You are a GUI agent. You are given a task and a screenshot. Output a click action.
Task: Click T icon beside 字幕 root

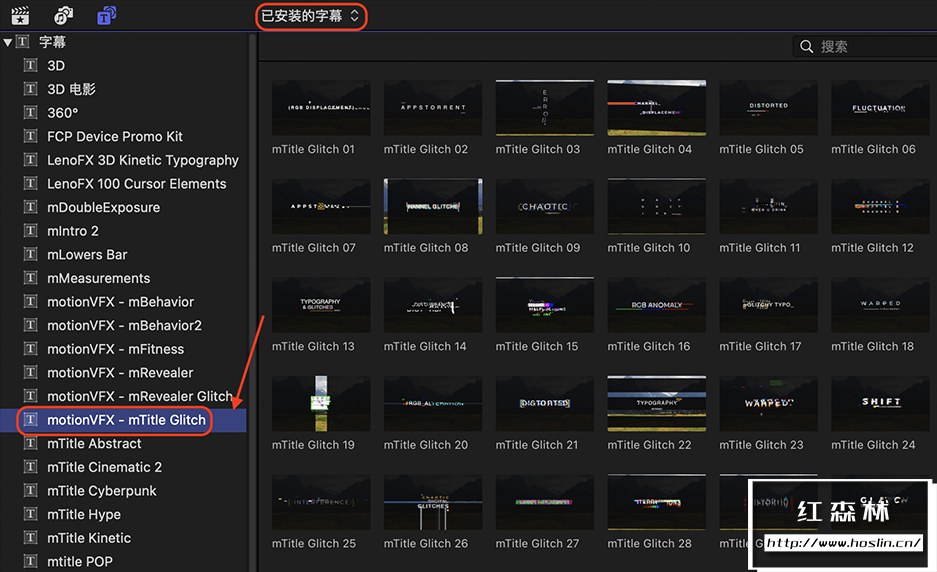[23, 42]
